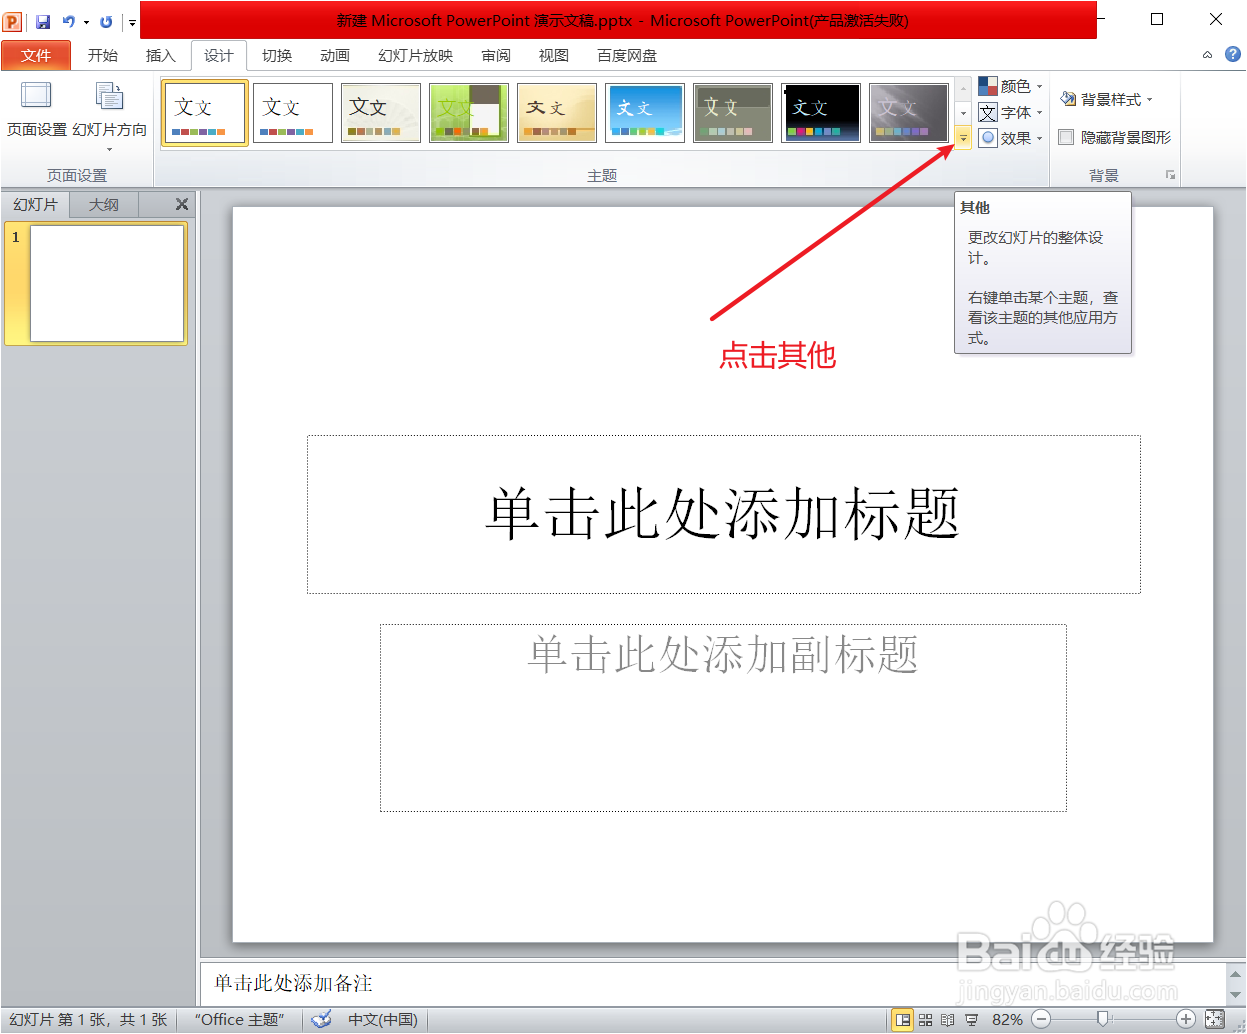Screen dimensions: 1247x1034
Task: Close the 幻灯片 slide panel
Action: pyautogui.click(x=182, y=204)
